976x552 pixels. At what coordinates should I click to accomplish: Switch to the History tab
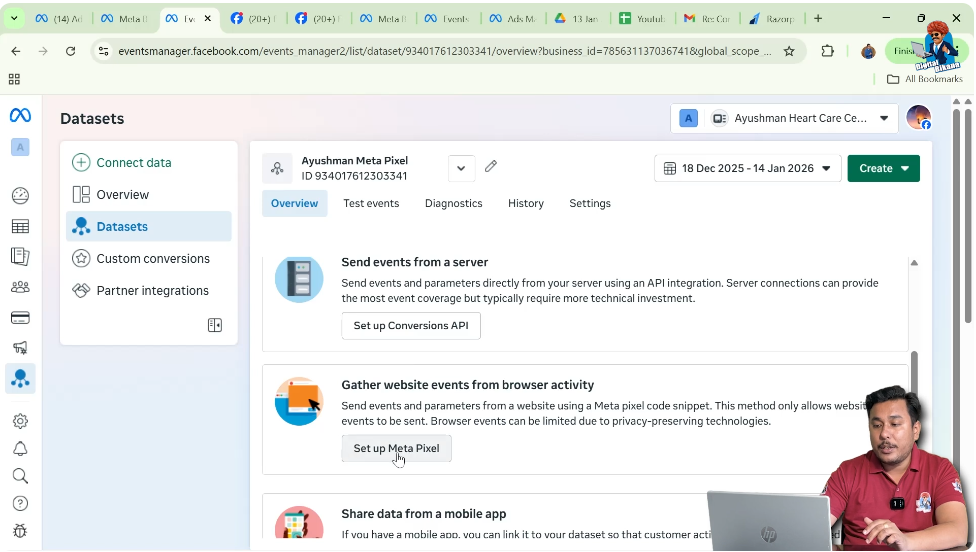click(525, 203)
